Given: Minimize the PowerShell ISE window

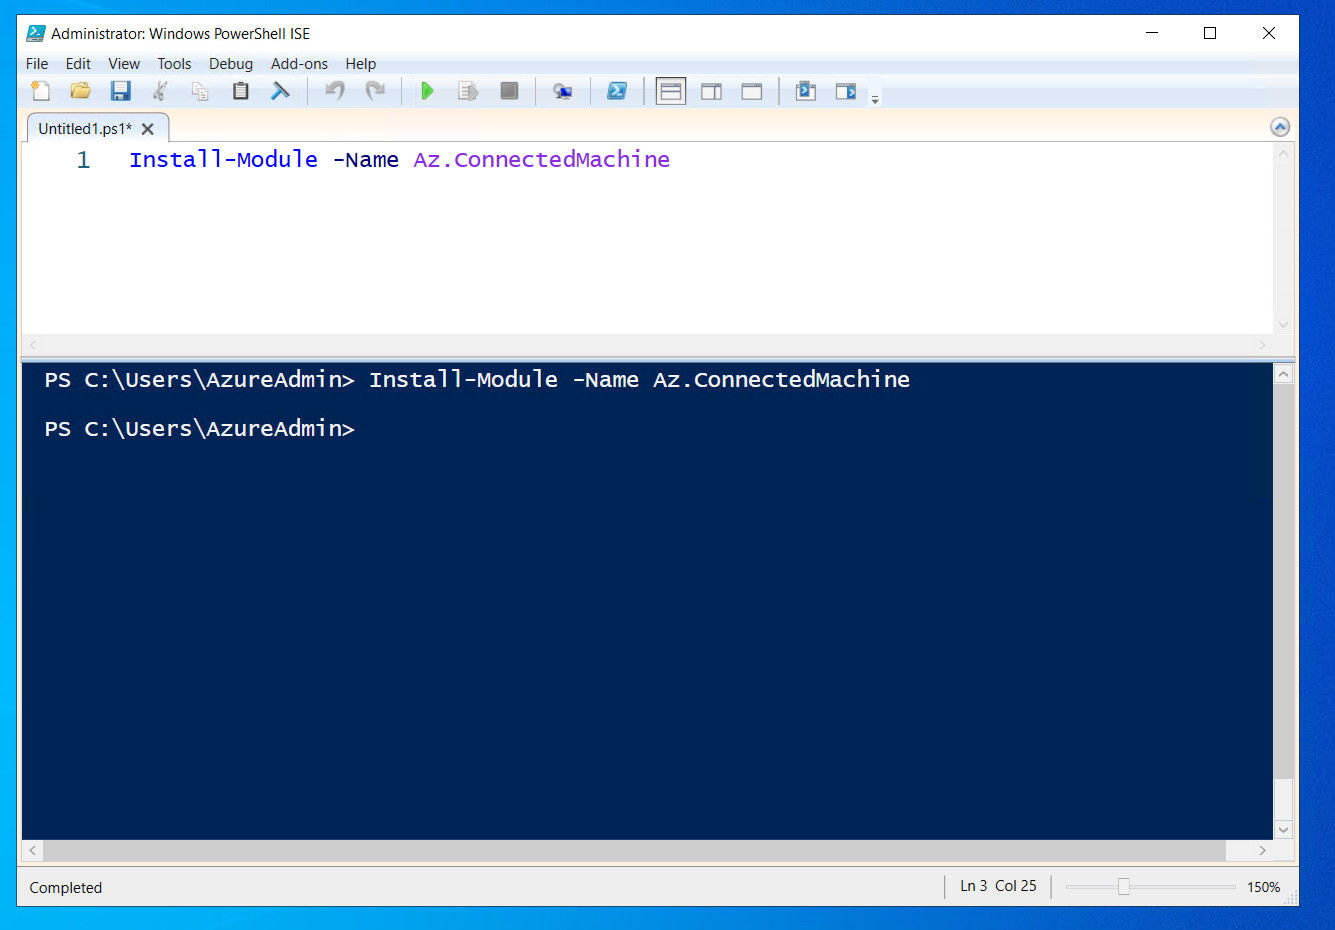Looking at the screenshot, I should [x=1152, y=33].
